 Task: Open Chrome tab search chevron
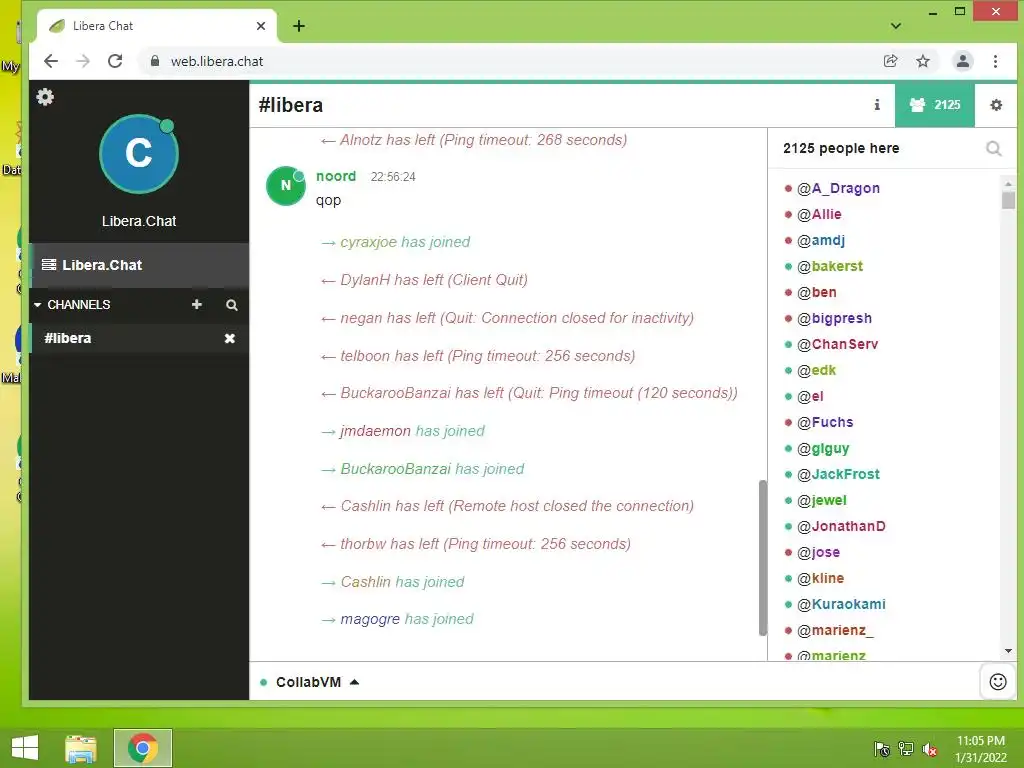(x=896, y=26)
